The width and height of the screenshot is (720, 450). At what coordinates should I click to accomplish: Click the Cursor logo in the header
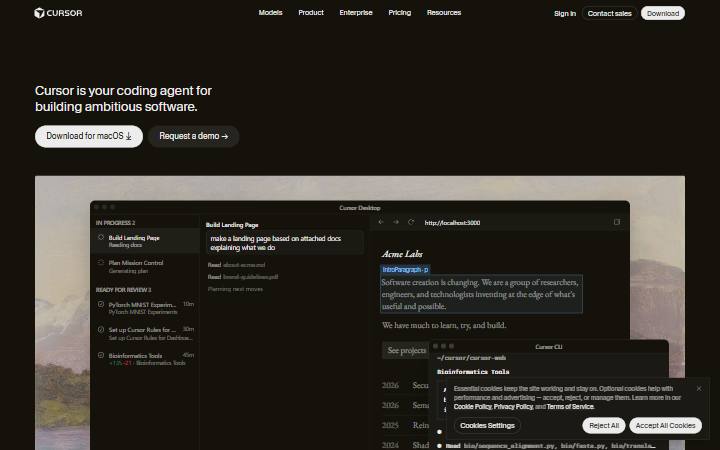click(x=58, y=13)
